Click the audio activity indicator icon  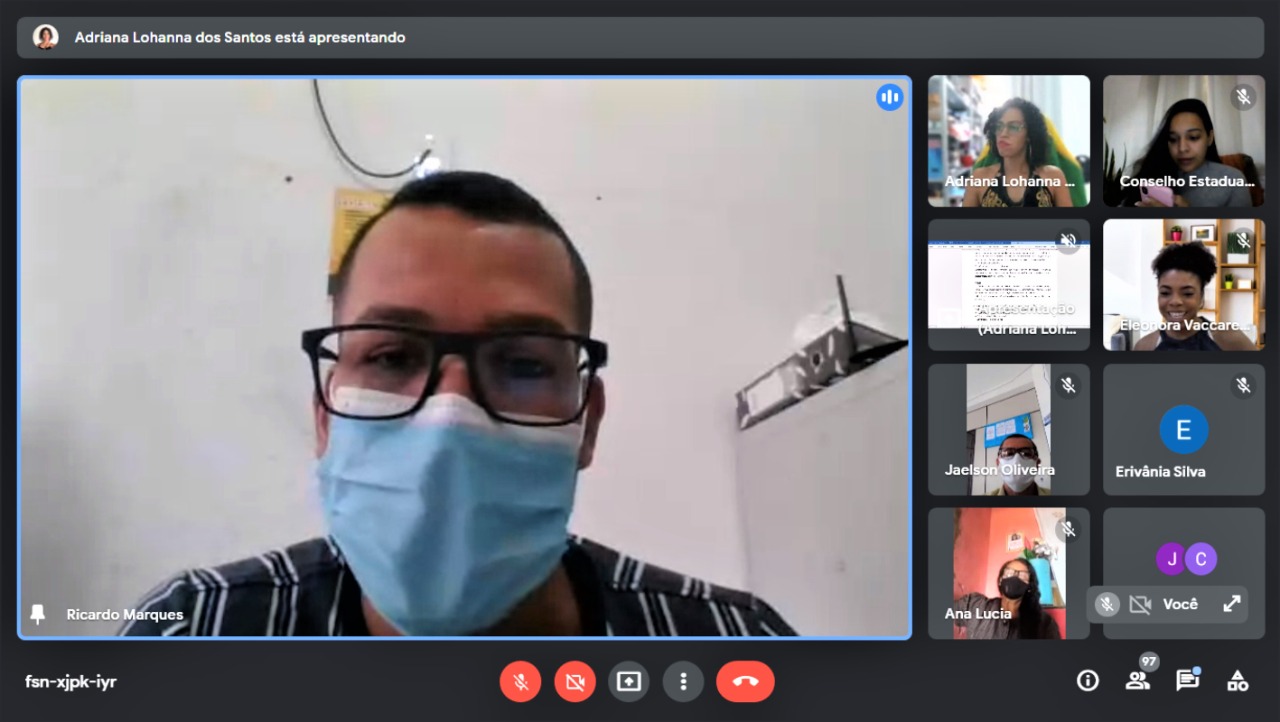click(889, 97)
